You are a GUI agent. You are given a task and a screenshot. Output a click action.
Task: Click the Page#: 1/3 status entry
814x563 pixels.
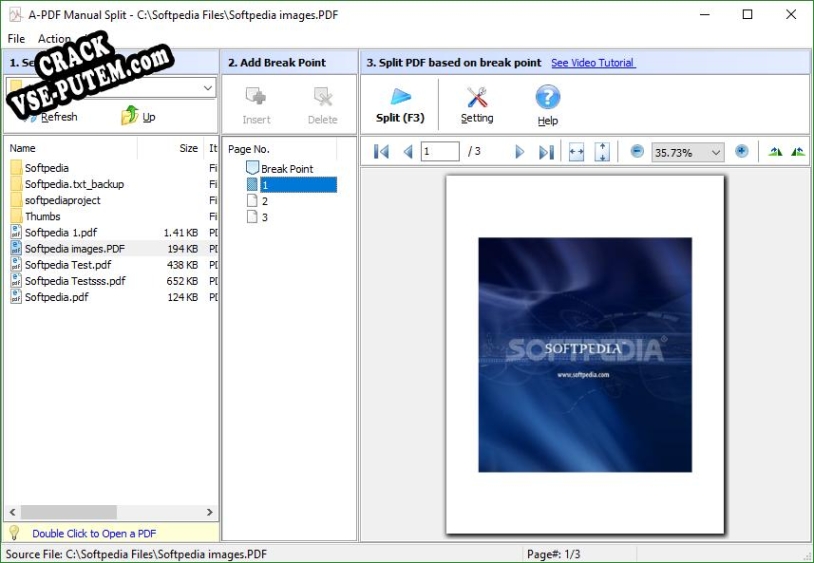pyautogui.click(x=553, y=554)
